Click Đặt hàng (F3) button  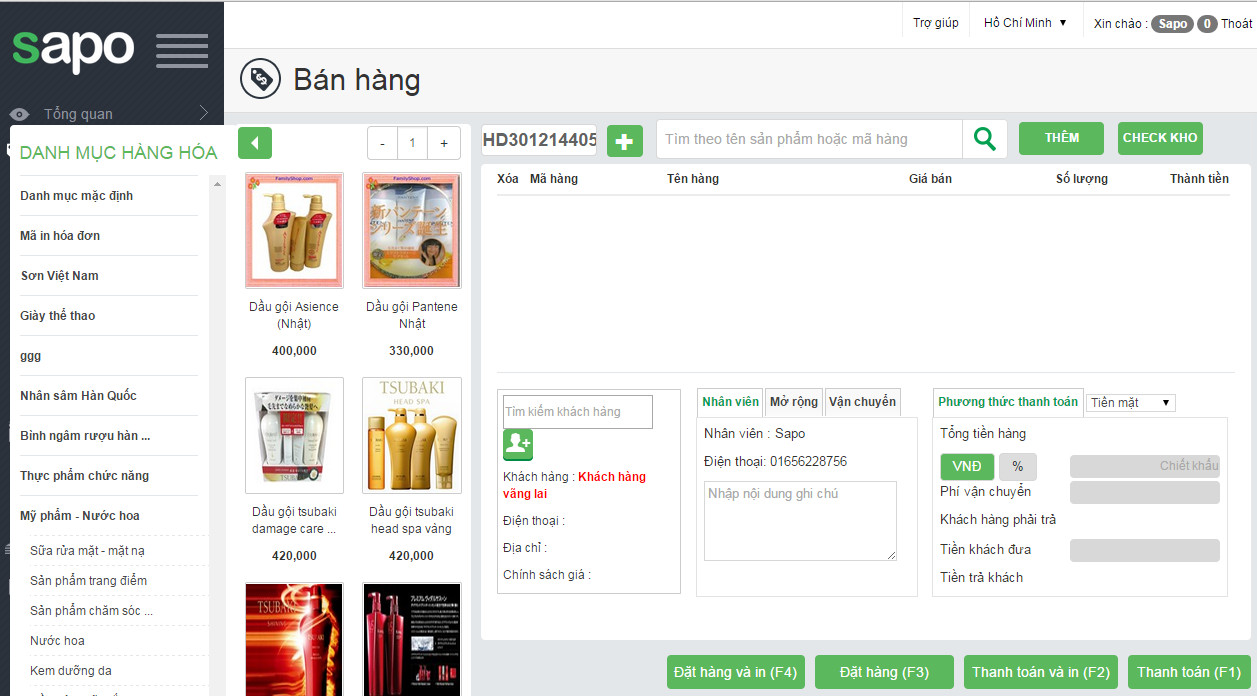pos(884,672)
